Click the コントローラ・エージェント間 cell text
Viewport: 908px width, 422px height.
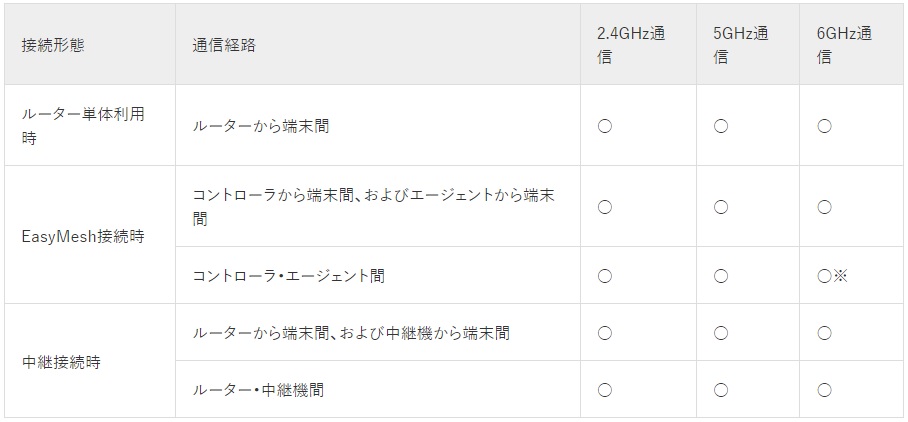(x=288, y=276)
